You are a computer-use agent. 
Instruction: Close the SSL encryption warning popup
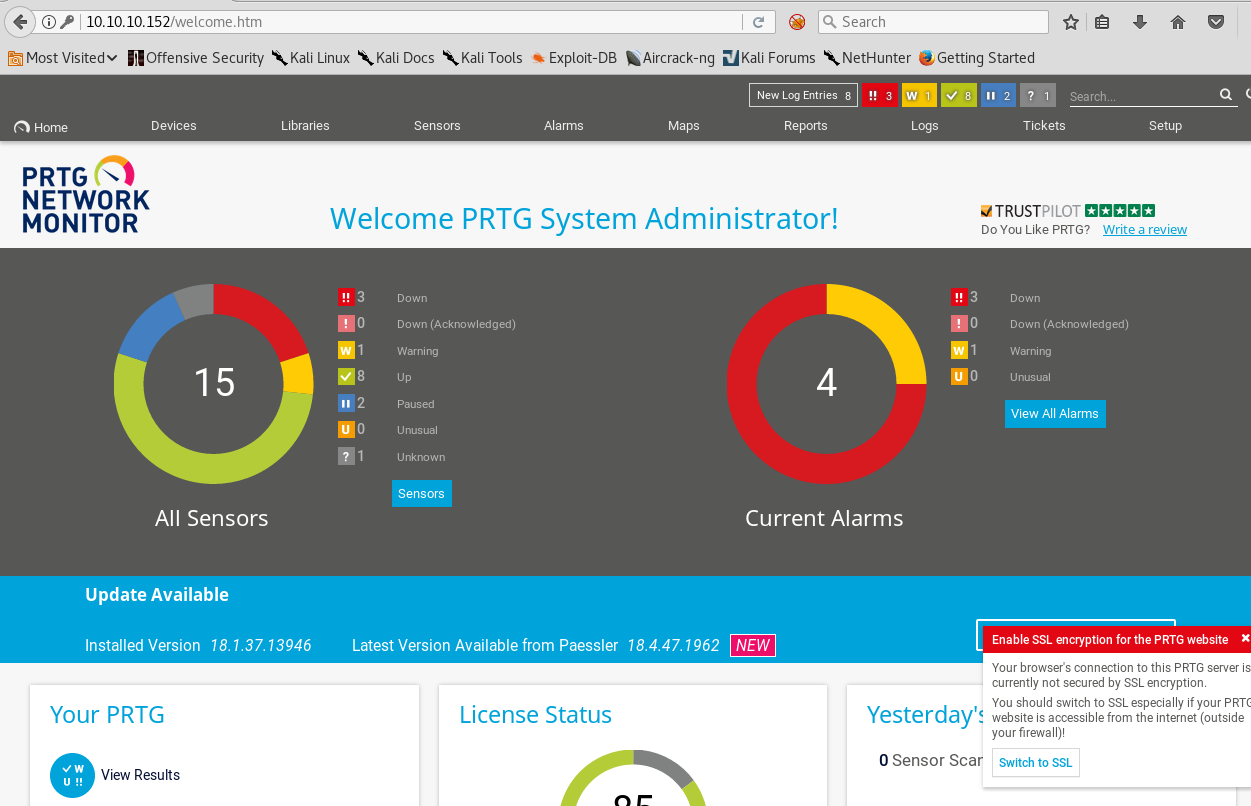(x=1245, y=638)
